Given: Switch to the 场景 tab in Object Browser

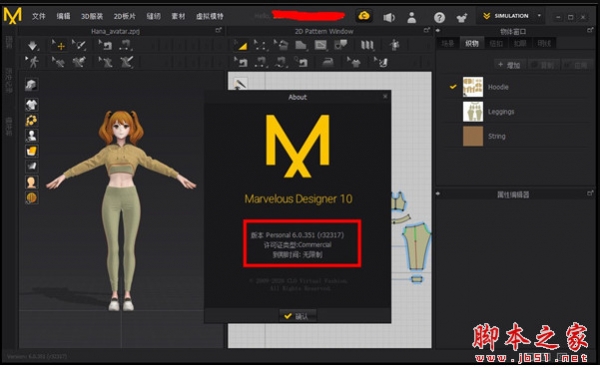Looking at the screenshot, I should pos(448,43).
